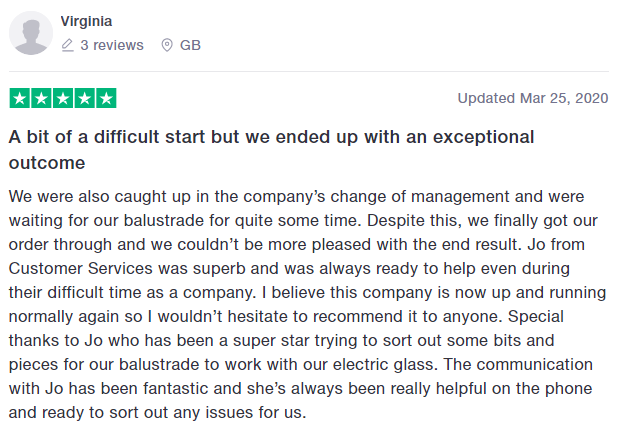The width and height of the screenshot is (617, 432).
Task: Click the second green rating star
Action: pos(41,98)
